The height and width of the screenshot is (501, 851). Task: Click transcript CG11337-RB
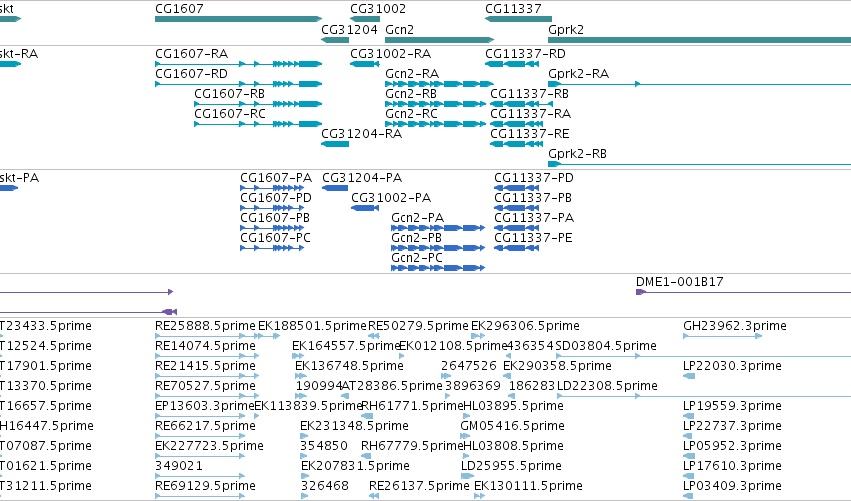[522, 104]
